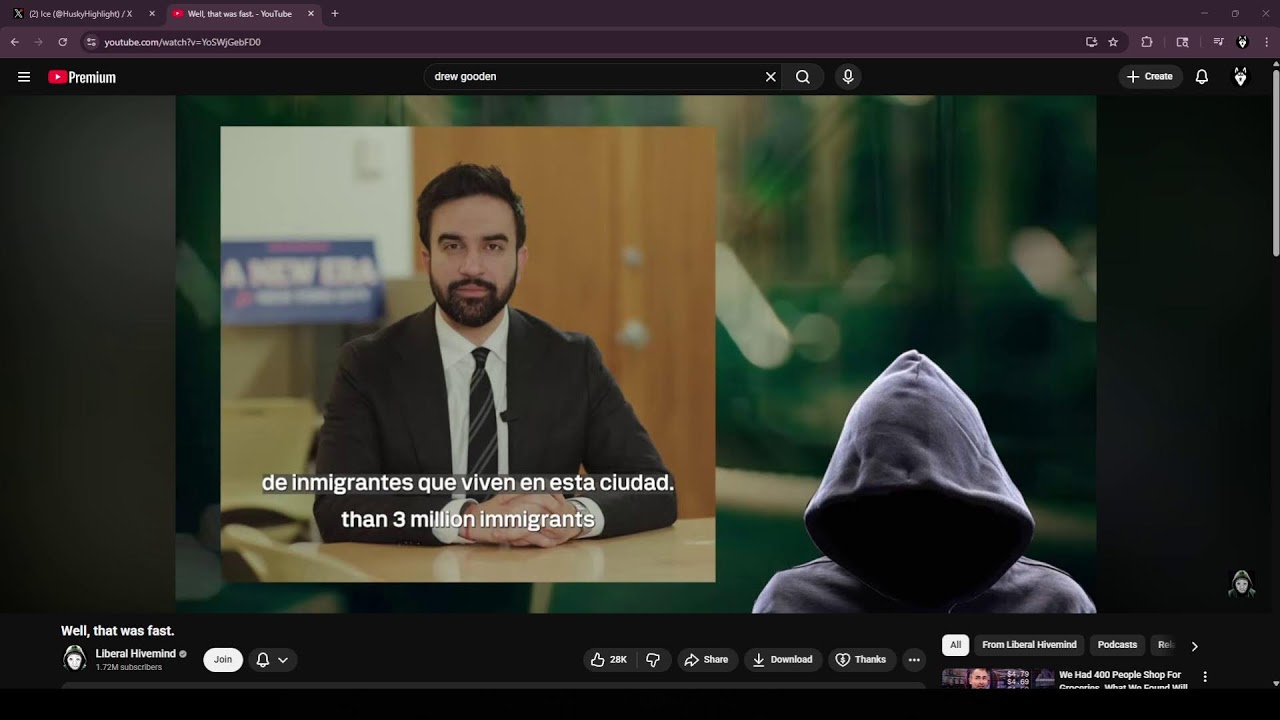Start voice search with microphone icon
Viewport: 1280px width, 720px height.
point(848,77)
